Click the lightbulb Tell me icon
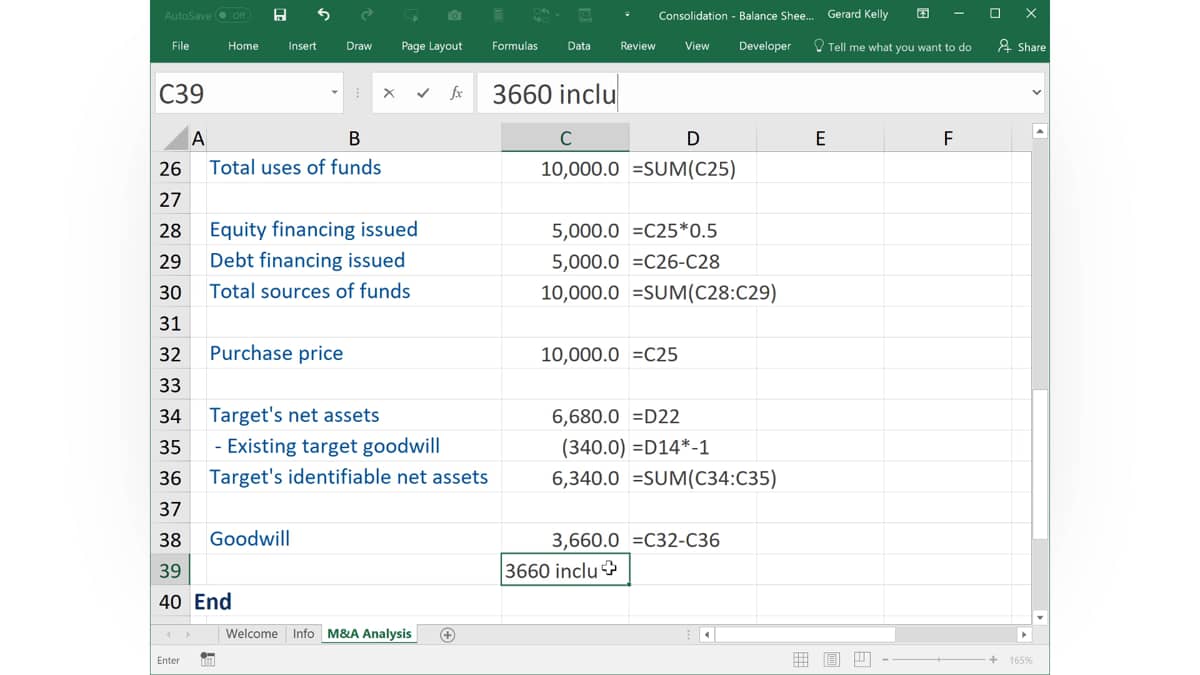Image resolution: width=1200 pixels, height=675 pixels. (x=819, y=46)
